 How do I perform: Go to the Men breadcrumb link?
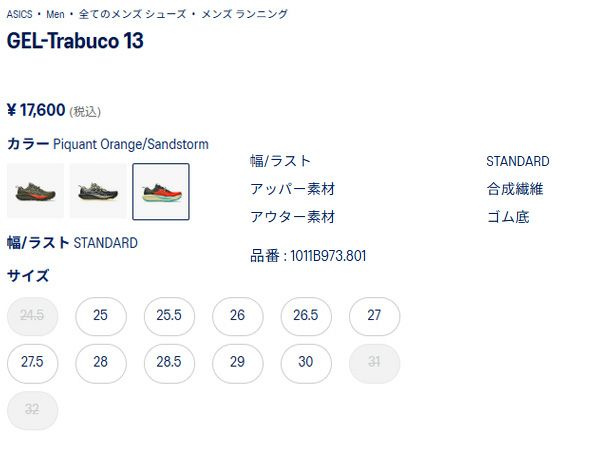(55, 14)
